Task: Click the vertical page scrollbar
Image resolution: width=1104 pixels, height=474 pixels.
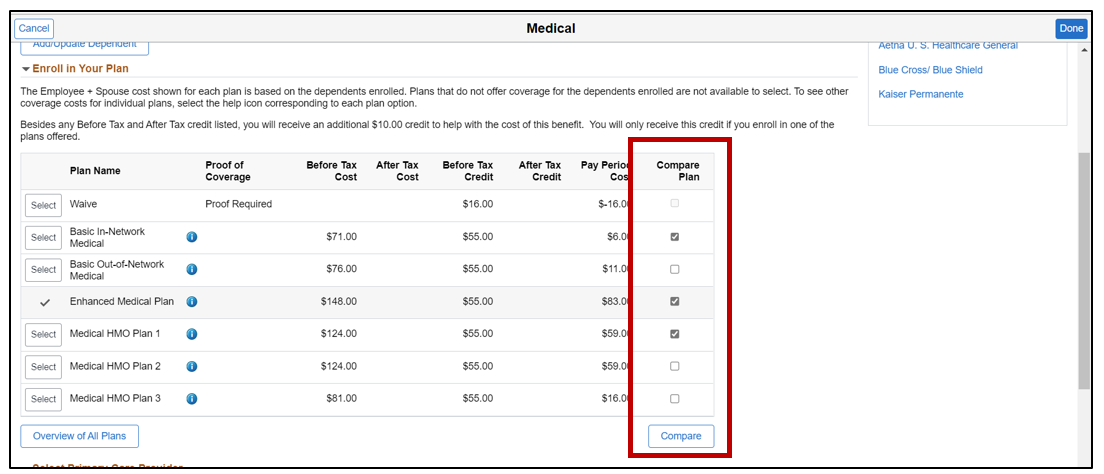Action: pyautogui.click(x=1084, y=270)
